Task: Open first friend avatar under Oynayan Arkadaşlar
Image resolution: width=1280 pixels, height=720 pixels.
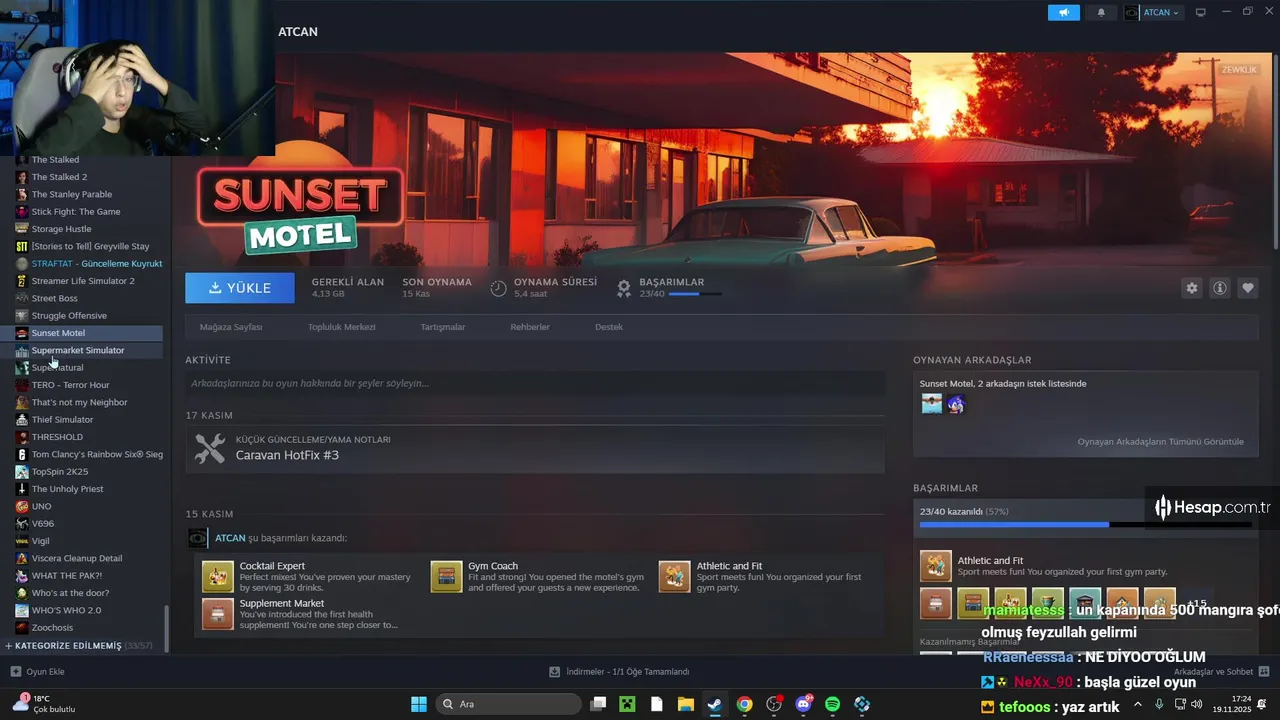Action: (x=932, y=404)
